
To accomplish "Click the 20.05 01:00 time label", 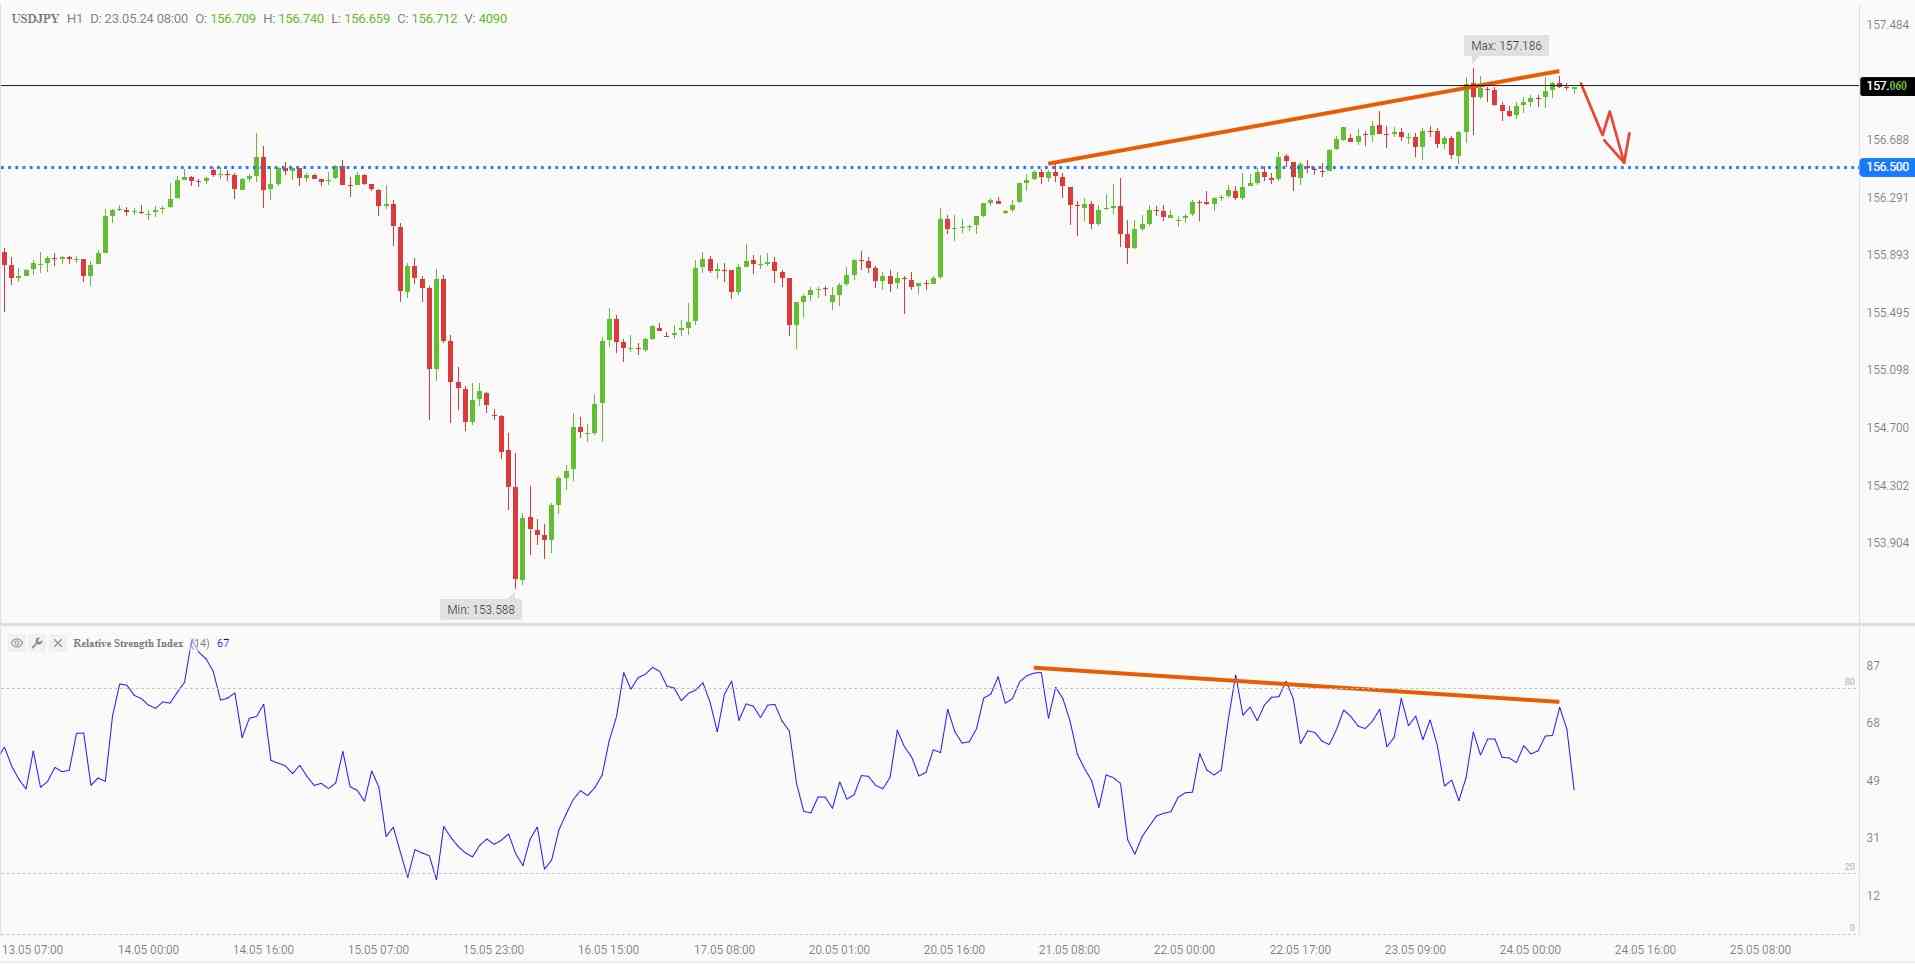I will point(839,950).
